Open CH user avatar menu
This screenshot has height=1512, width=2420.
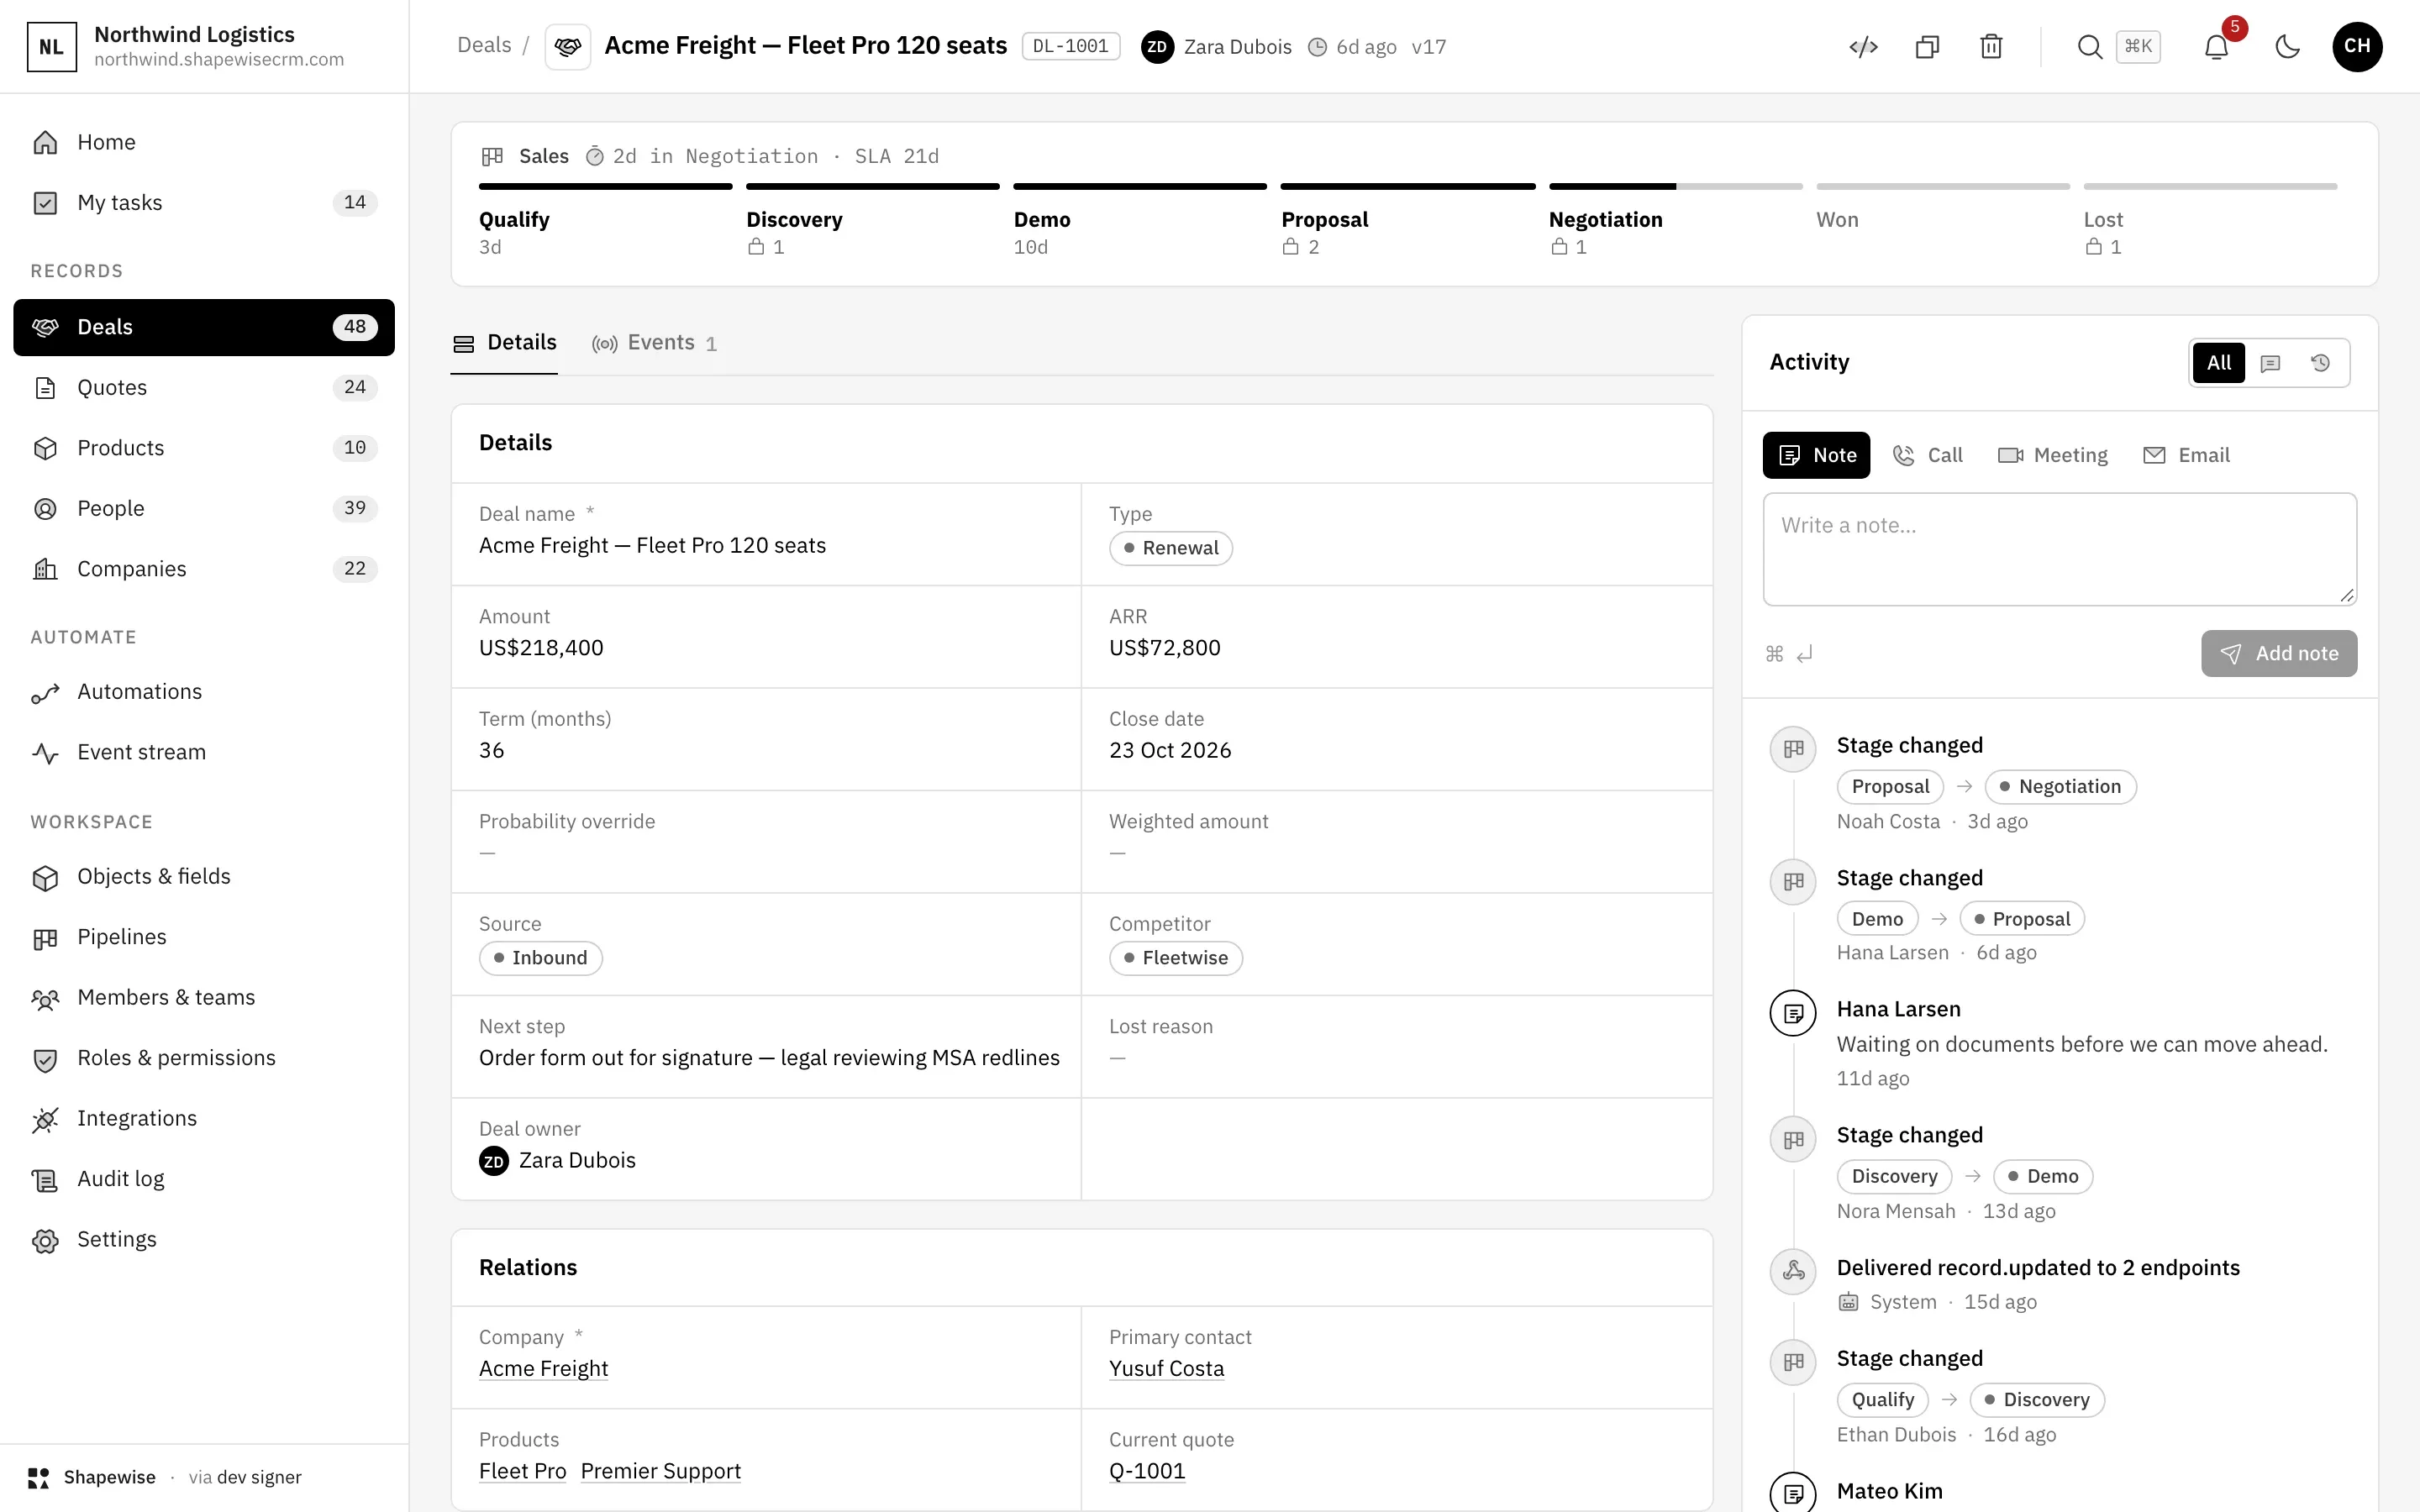[2357, 47]
